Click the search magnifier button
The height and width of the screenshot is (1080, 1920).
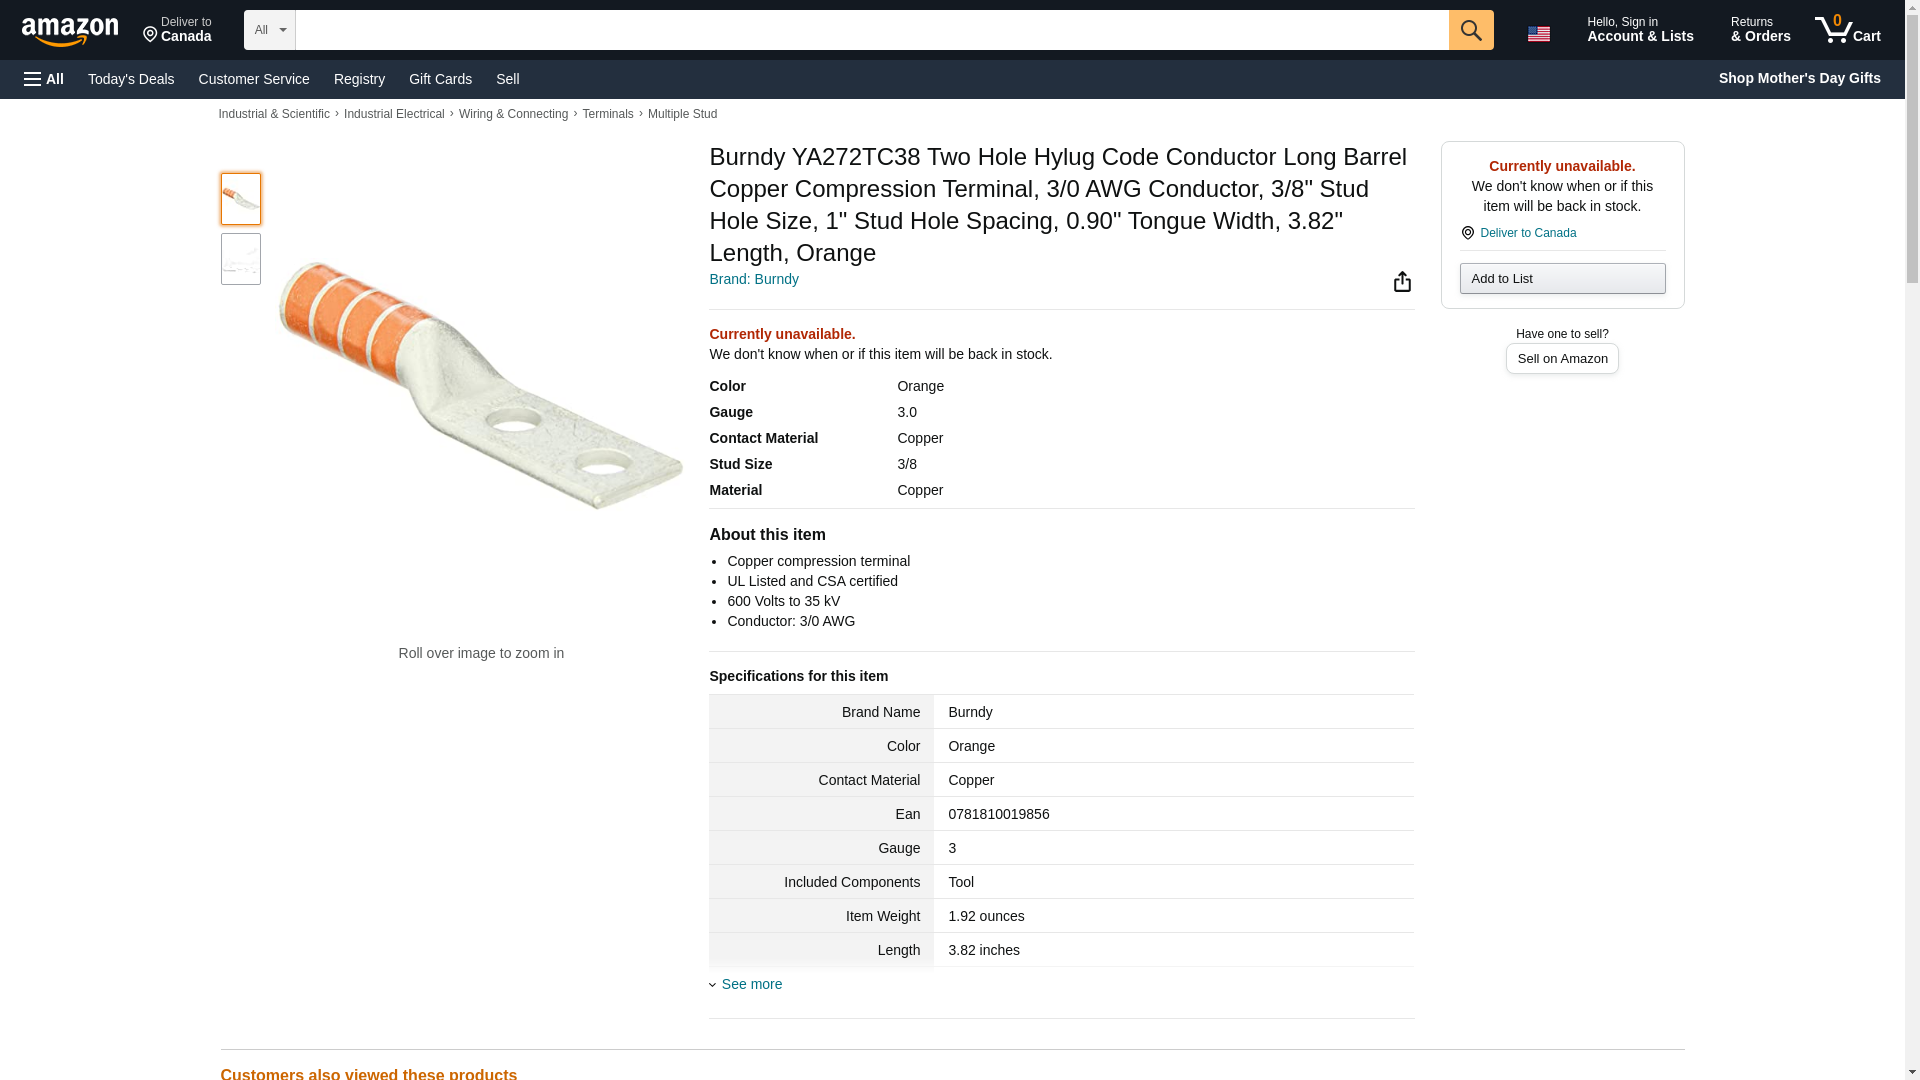tap(1470, 30)
